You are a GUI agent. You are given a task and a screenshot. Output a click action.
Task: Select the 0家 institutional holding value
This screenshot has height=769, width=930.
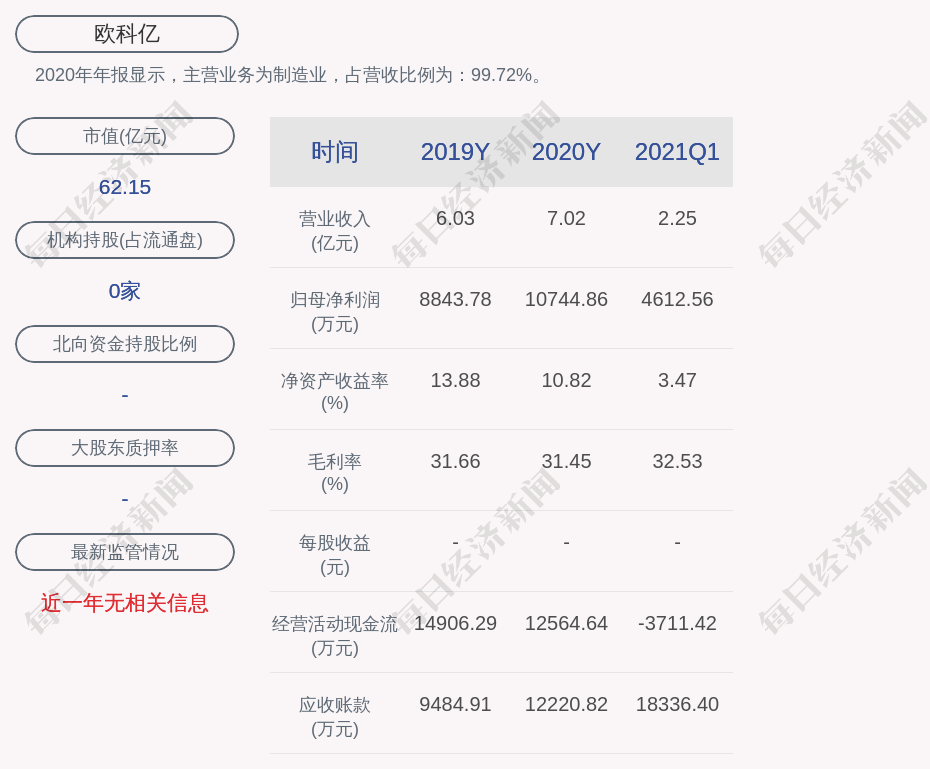click(125, 291)
